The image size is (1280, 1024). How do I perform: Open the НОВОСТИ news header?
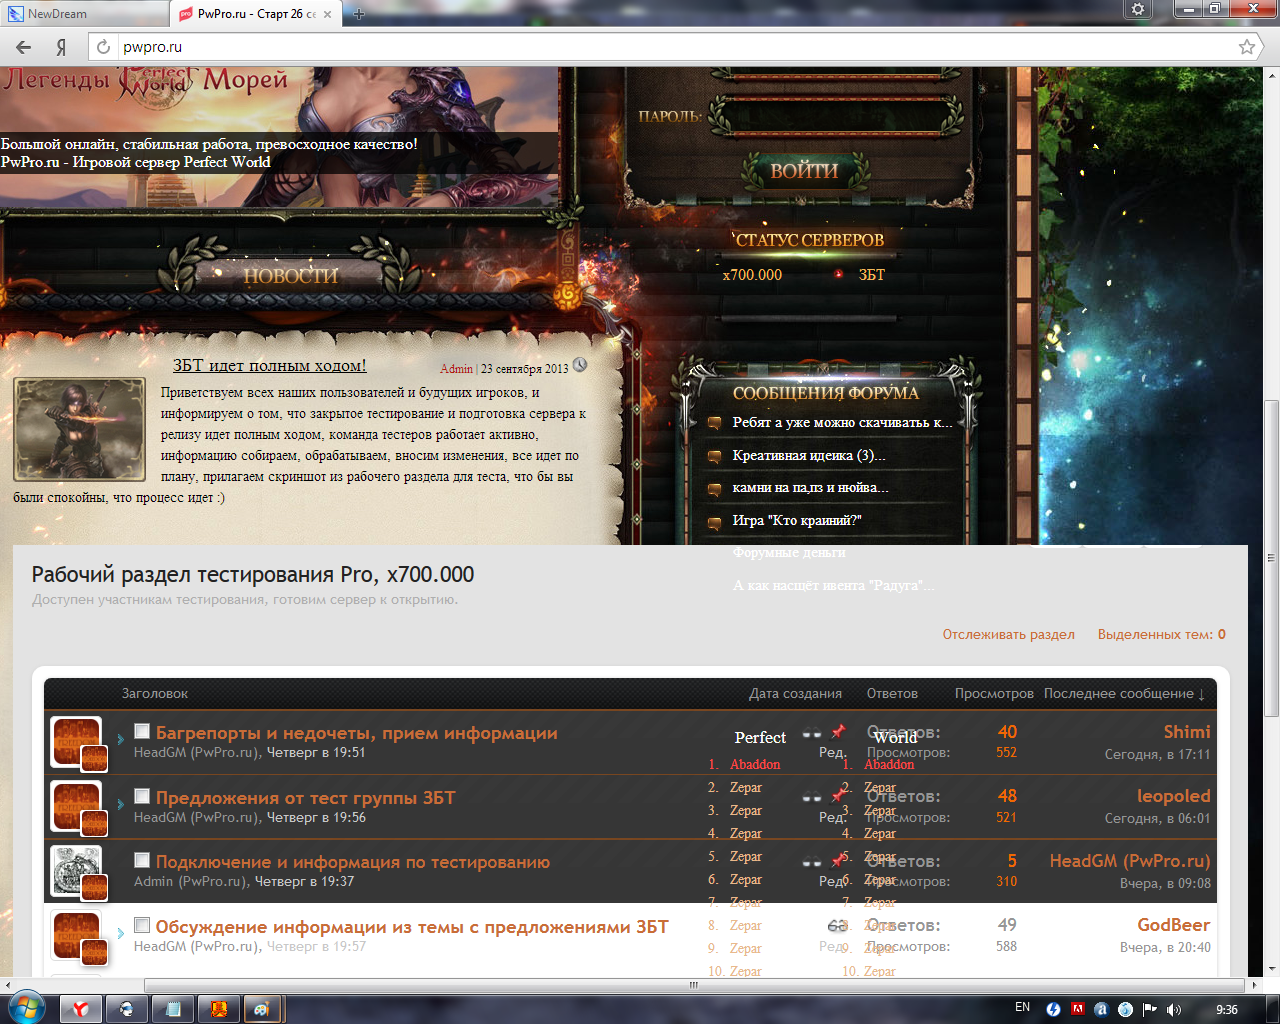point(291,275)
